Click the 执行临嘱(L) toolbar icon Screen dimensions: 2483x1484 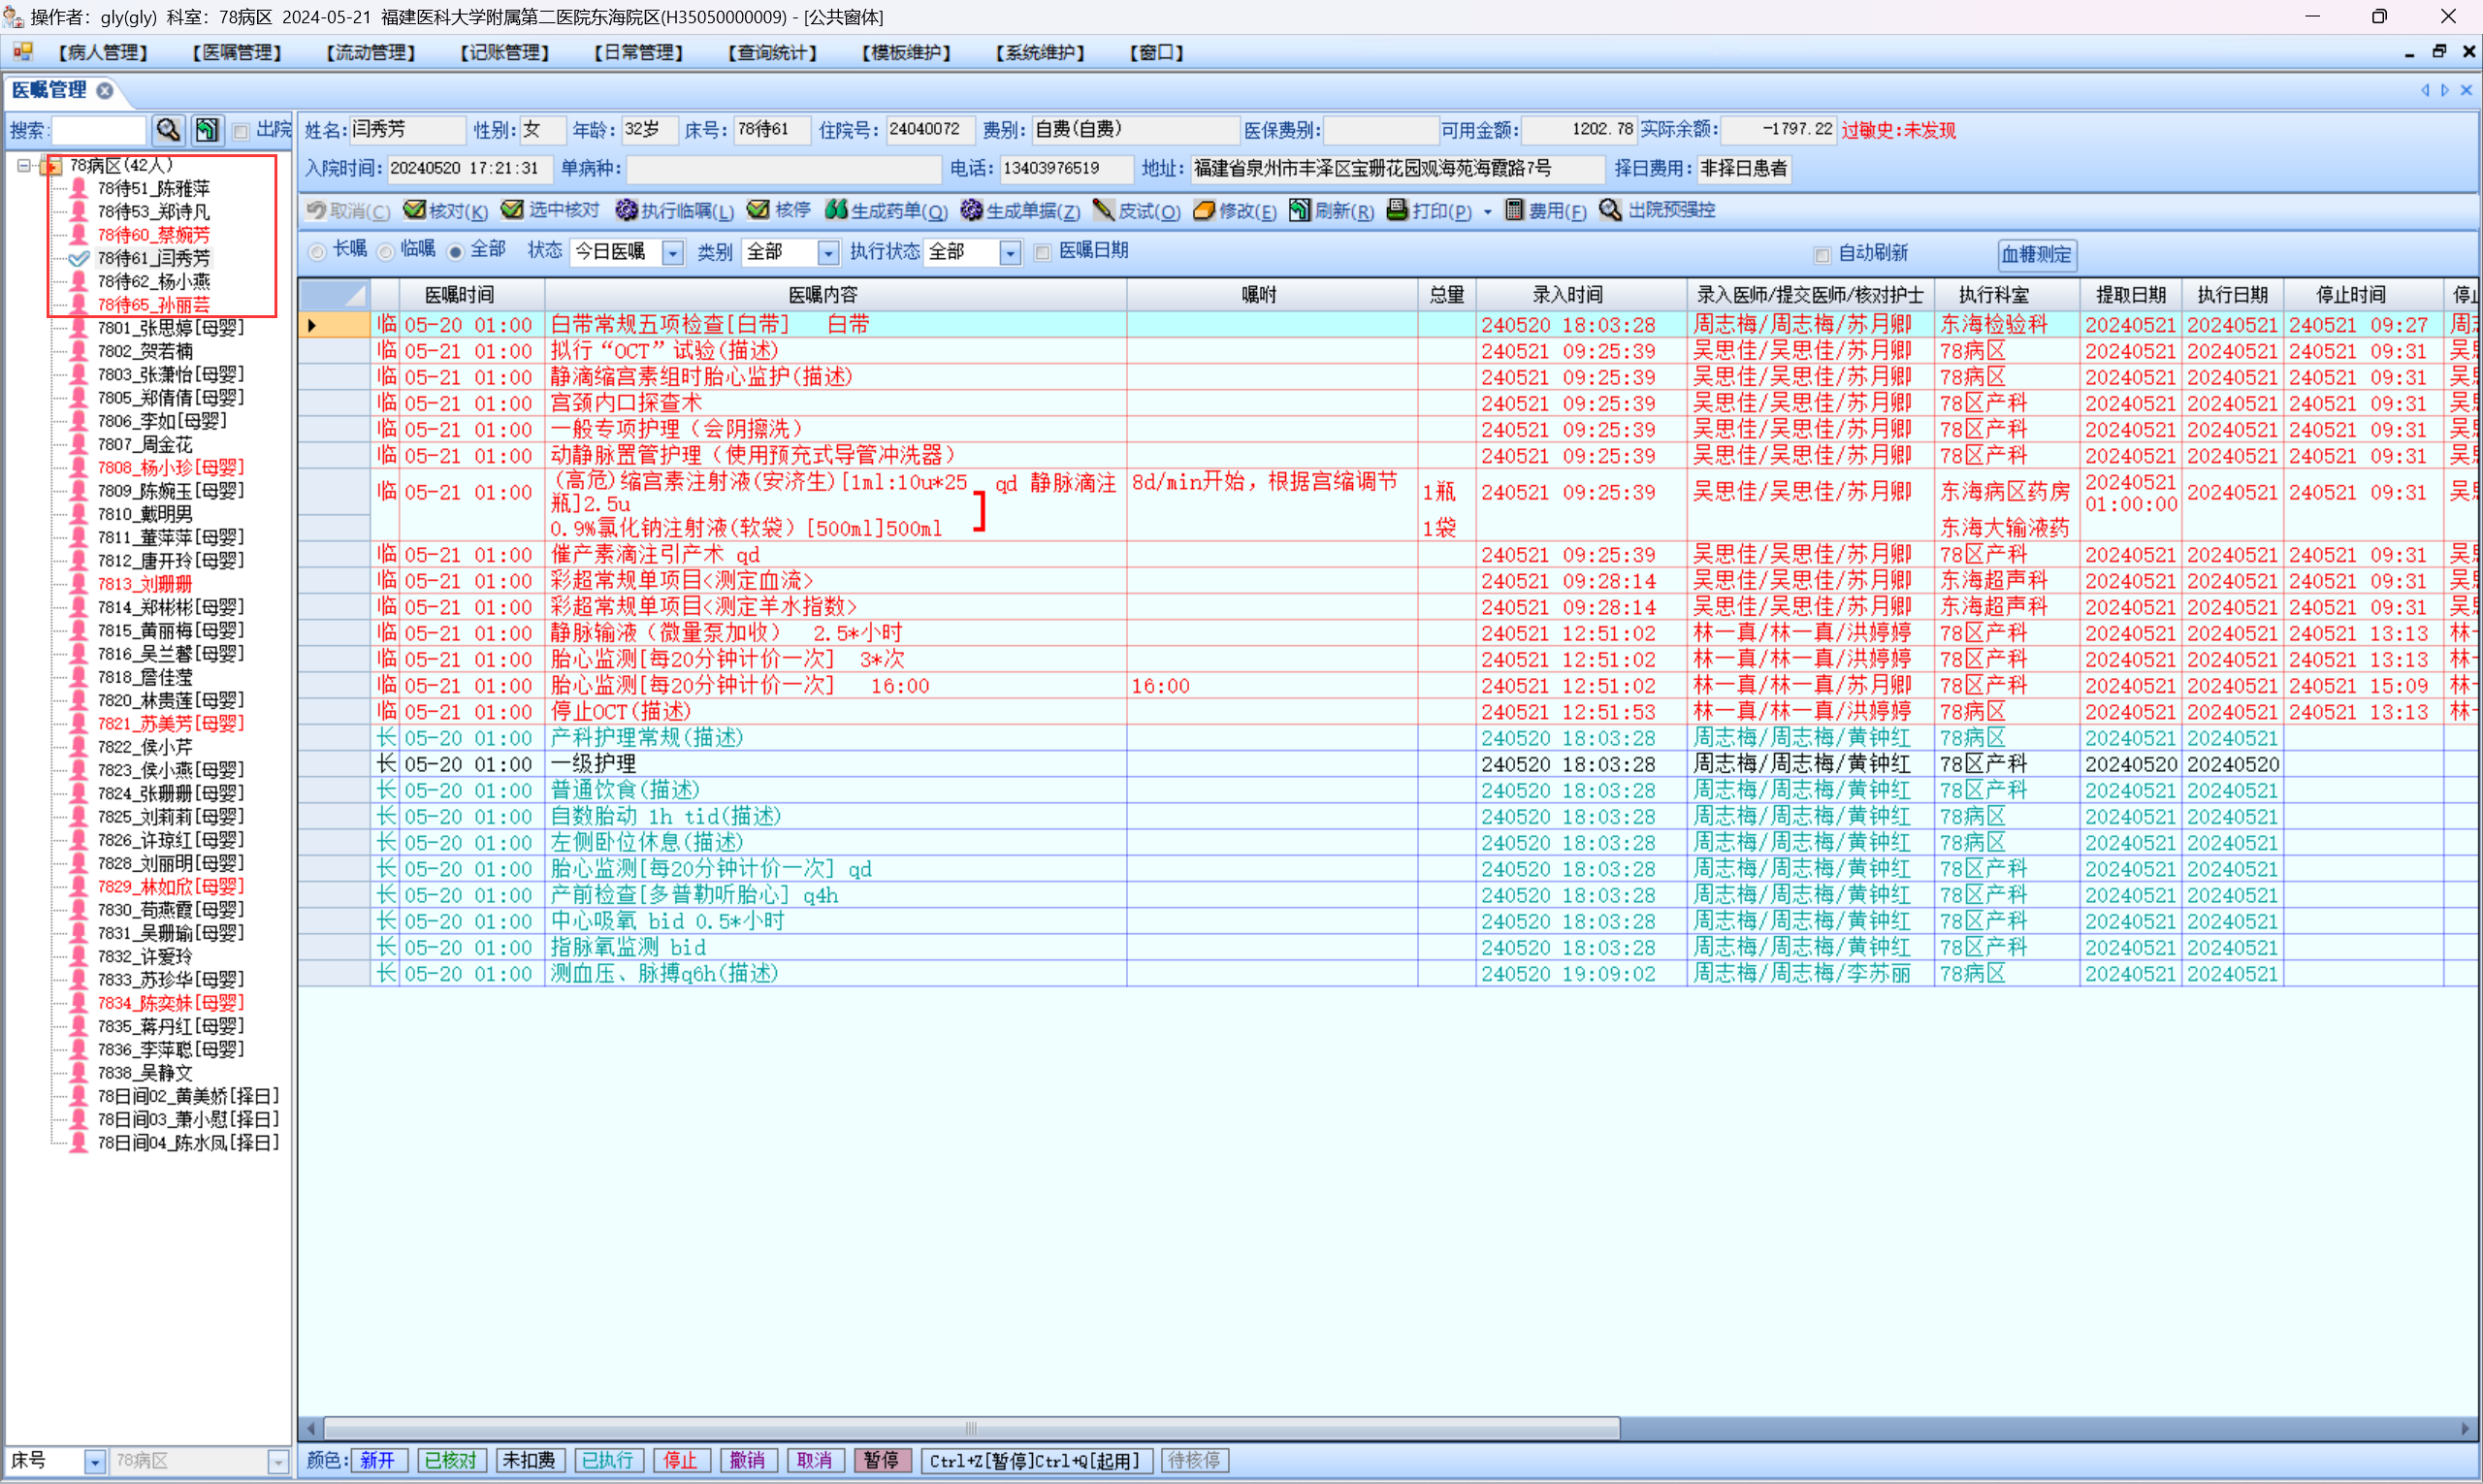click(626, 210)
